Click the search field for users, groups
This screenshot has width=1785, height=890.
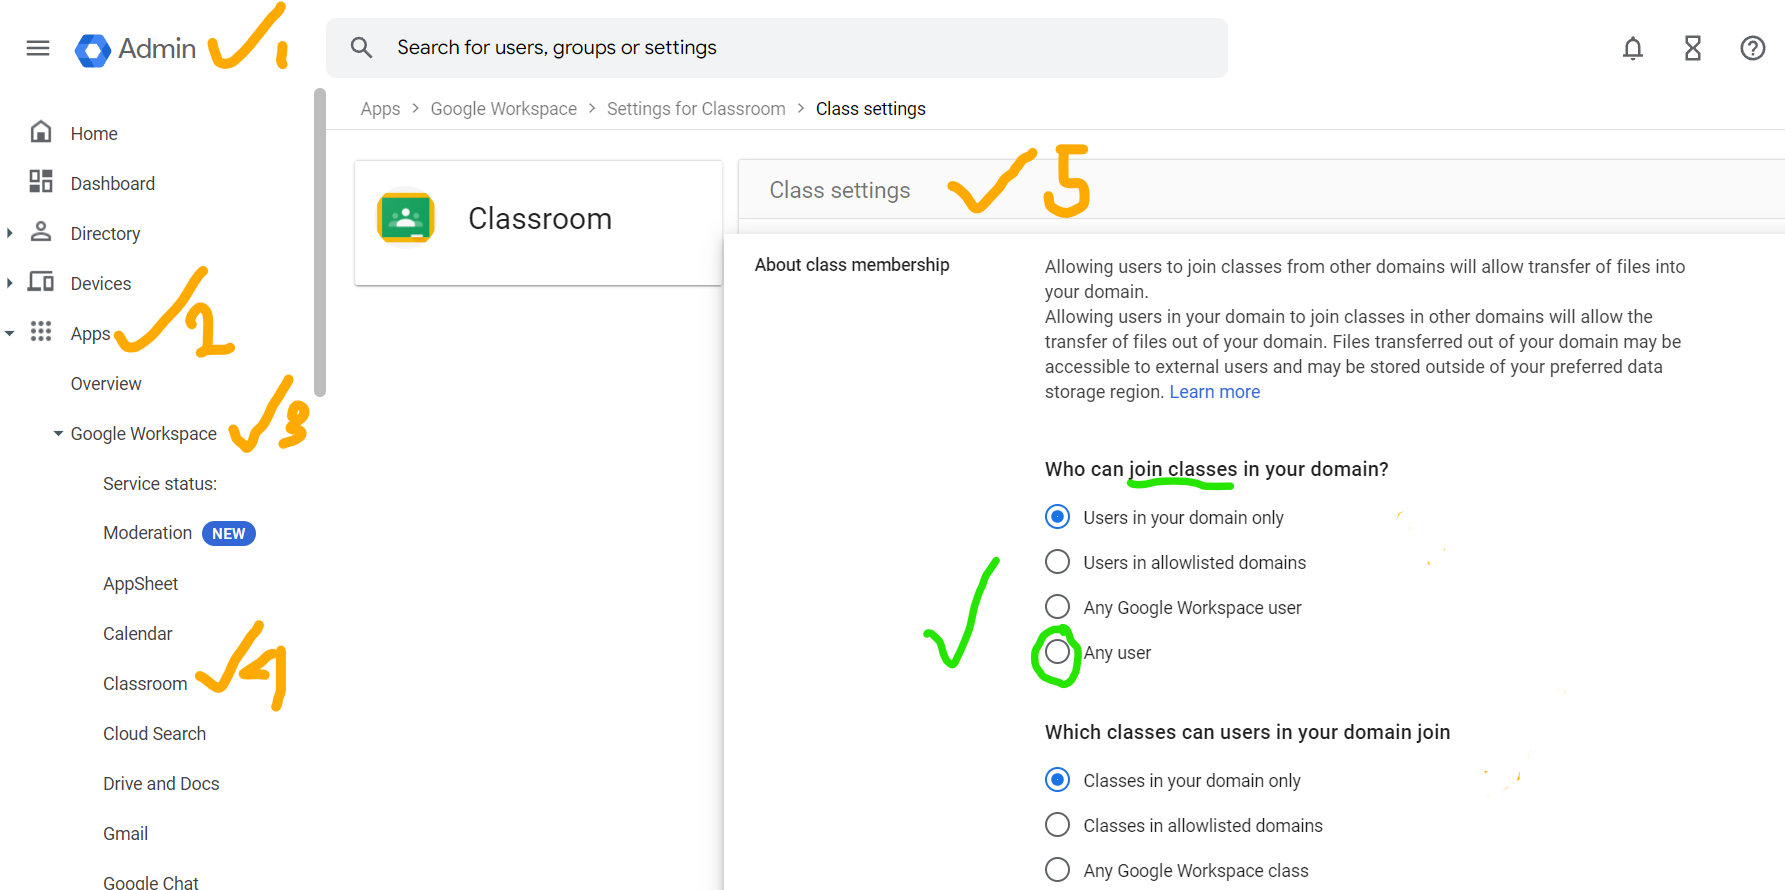(x=777, y=48)
